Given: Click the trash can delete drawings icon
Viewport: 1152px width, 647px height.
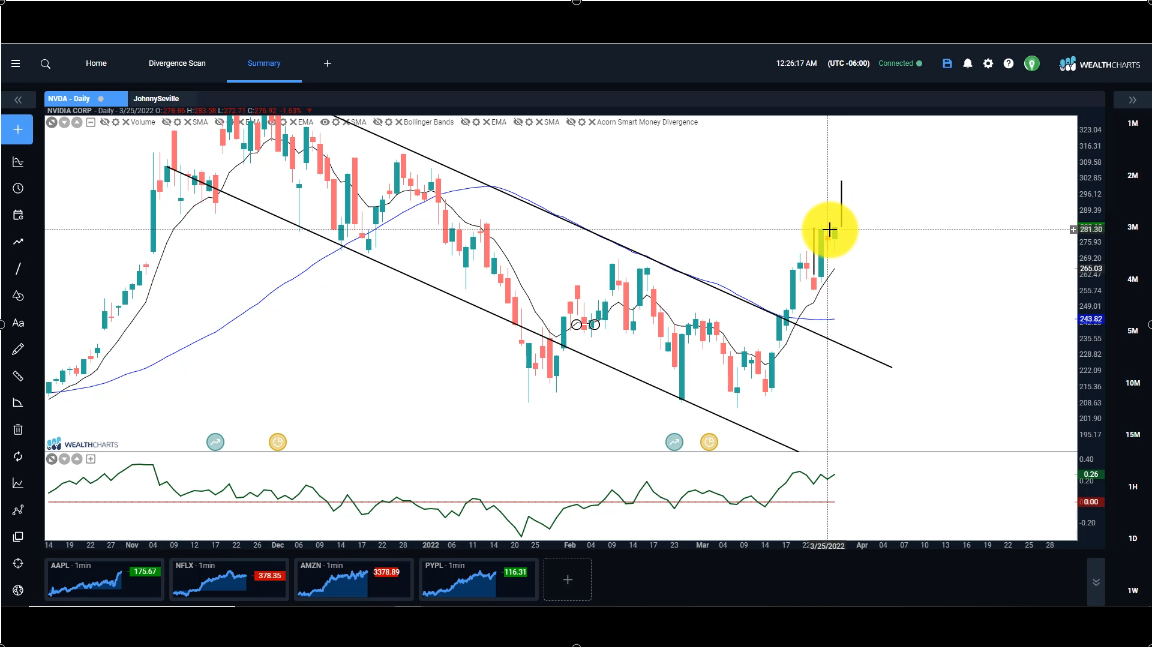Looking at the screenshot, I should [x=18, y=430].
